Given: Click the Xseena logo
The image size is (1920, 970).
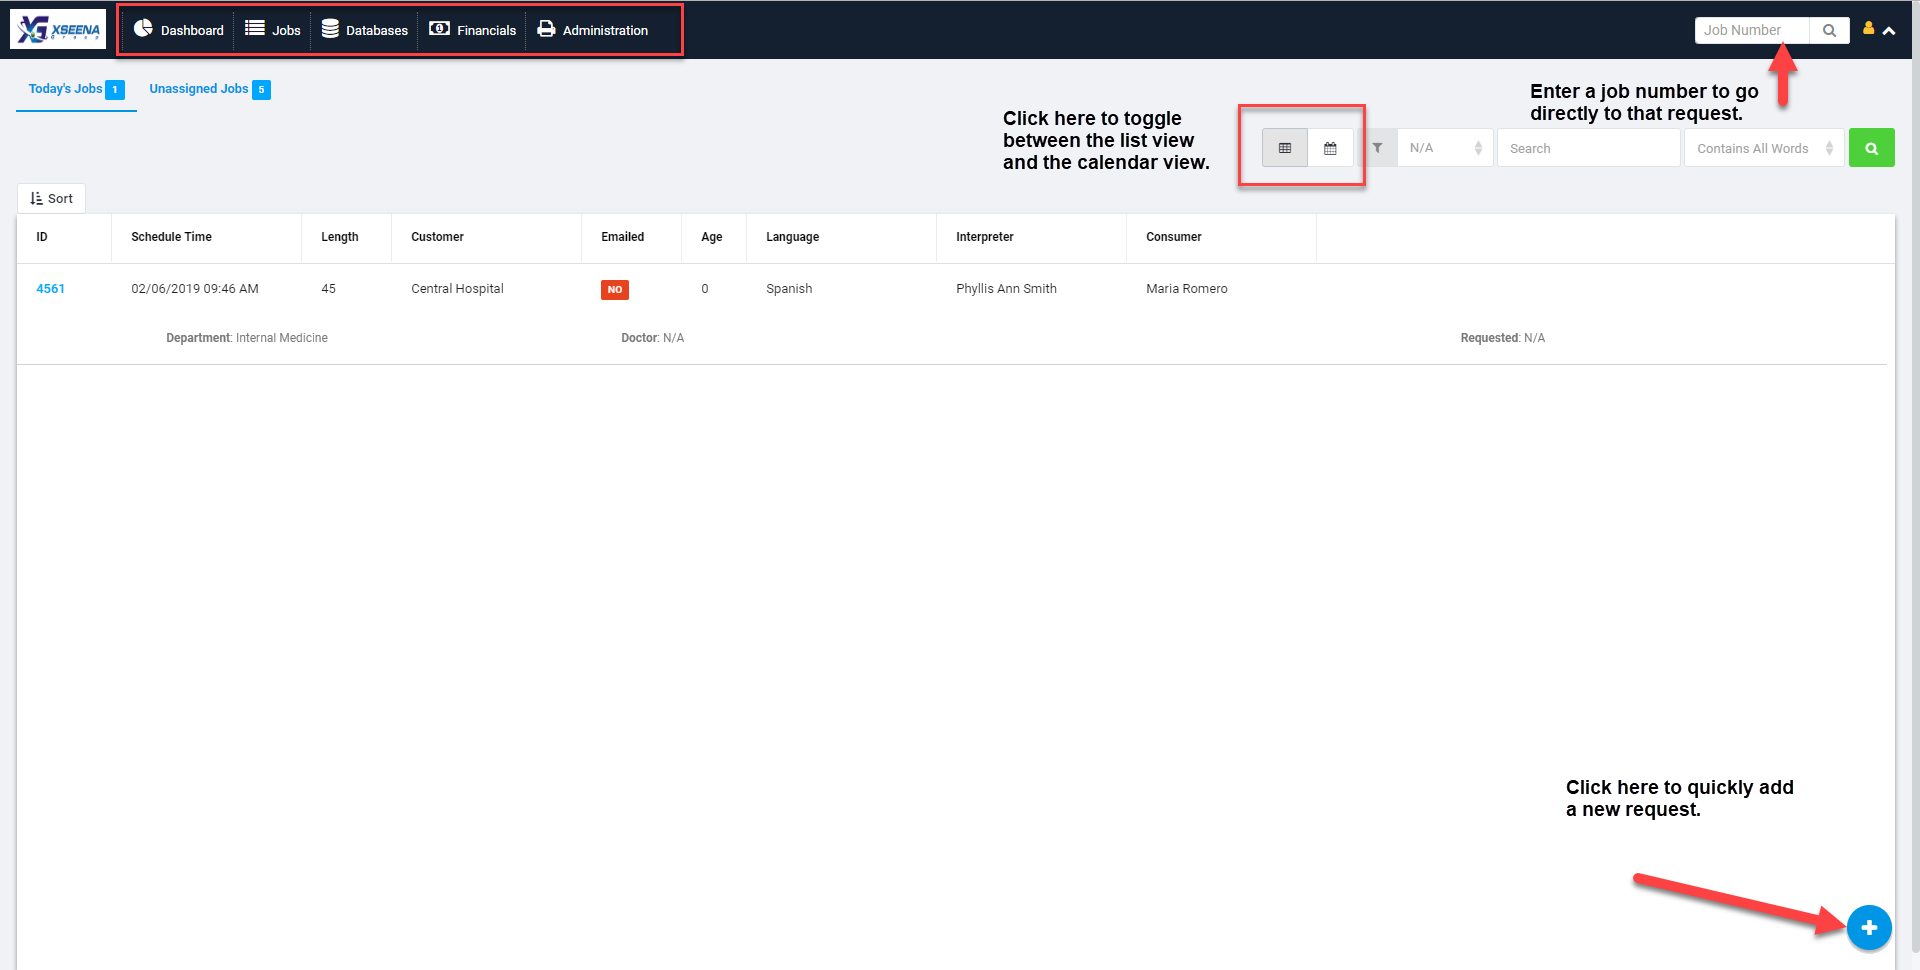Looking at the screenshot, I should click(58, 29).
